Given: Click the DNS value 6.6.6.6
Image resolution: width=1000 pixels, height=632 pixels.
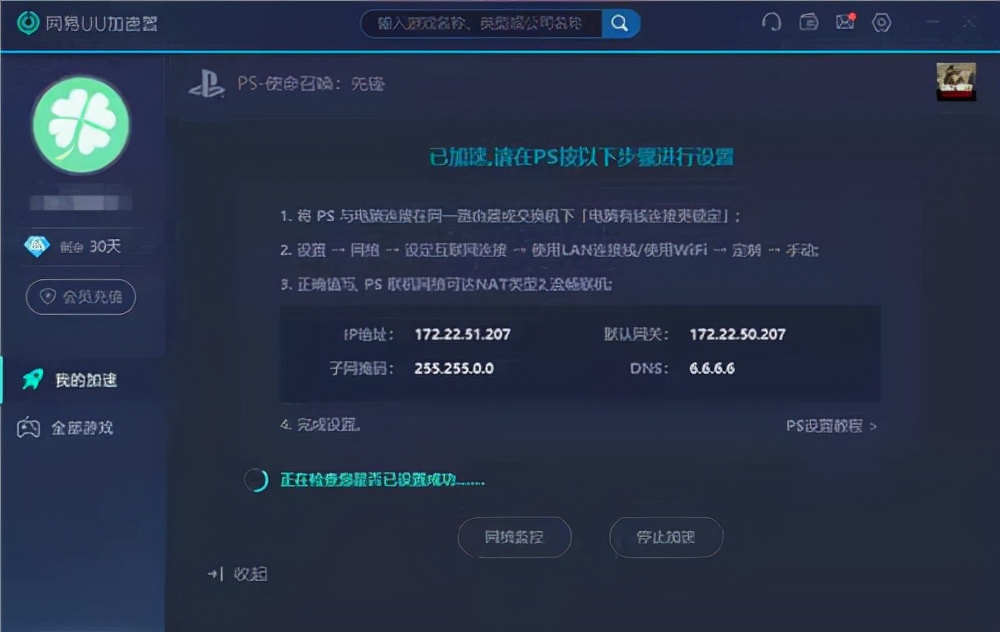Looking at the screenshot, I should pos(712,368).
